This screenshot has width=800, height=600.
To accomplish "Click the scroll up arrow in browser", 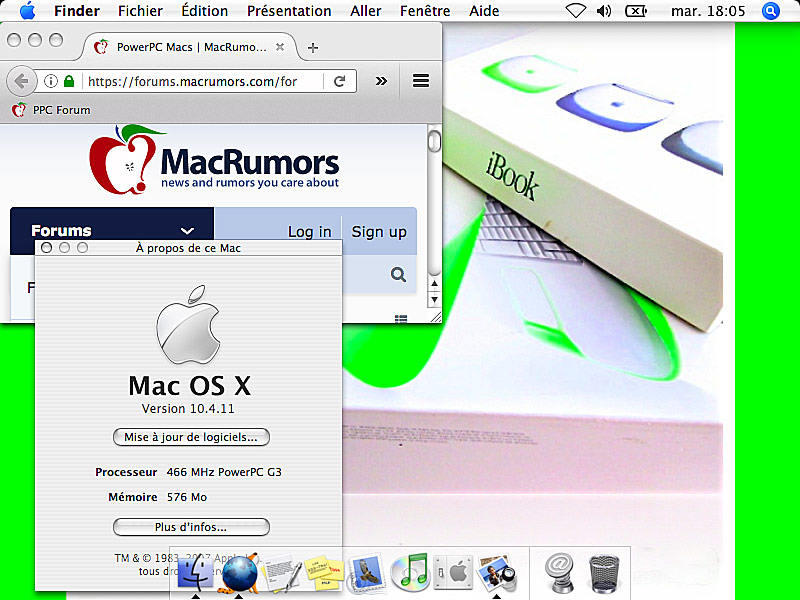I will click(x=434, y=284).
